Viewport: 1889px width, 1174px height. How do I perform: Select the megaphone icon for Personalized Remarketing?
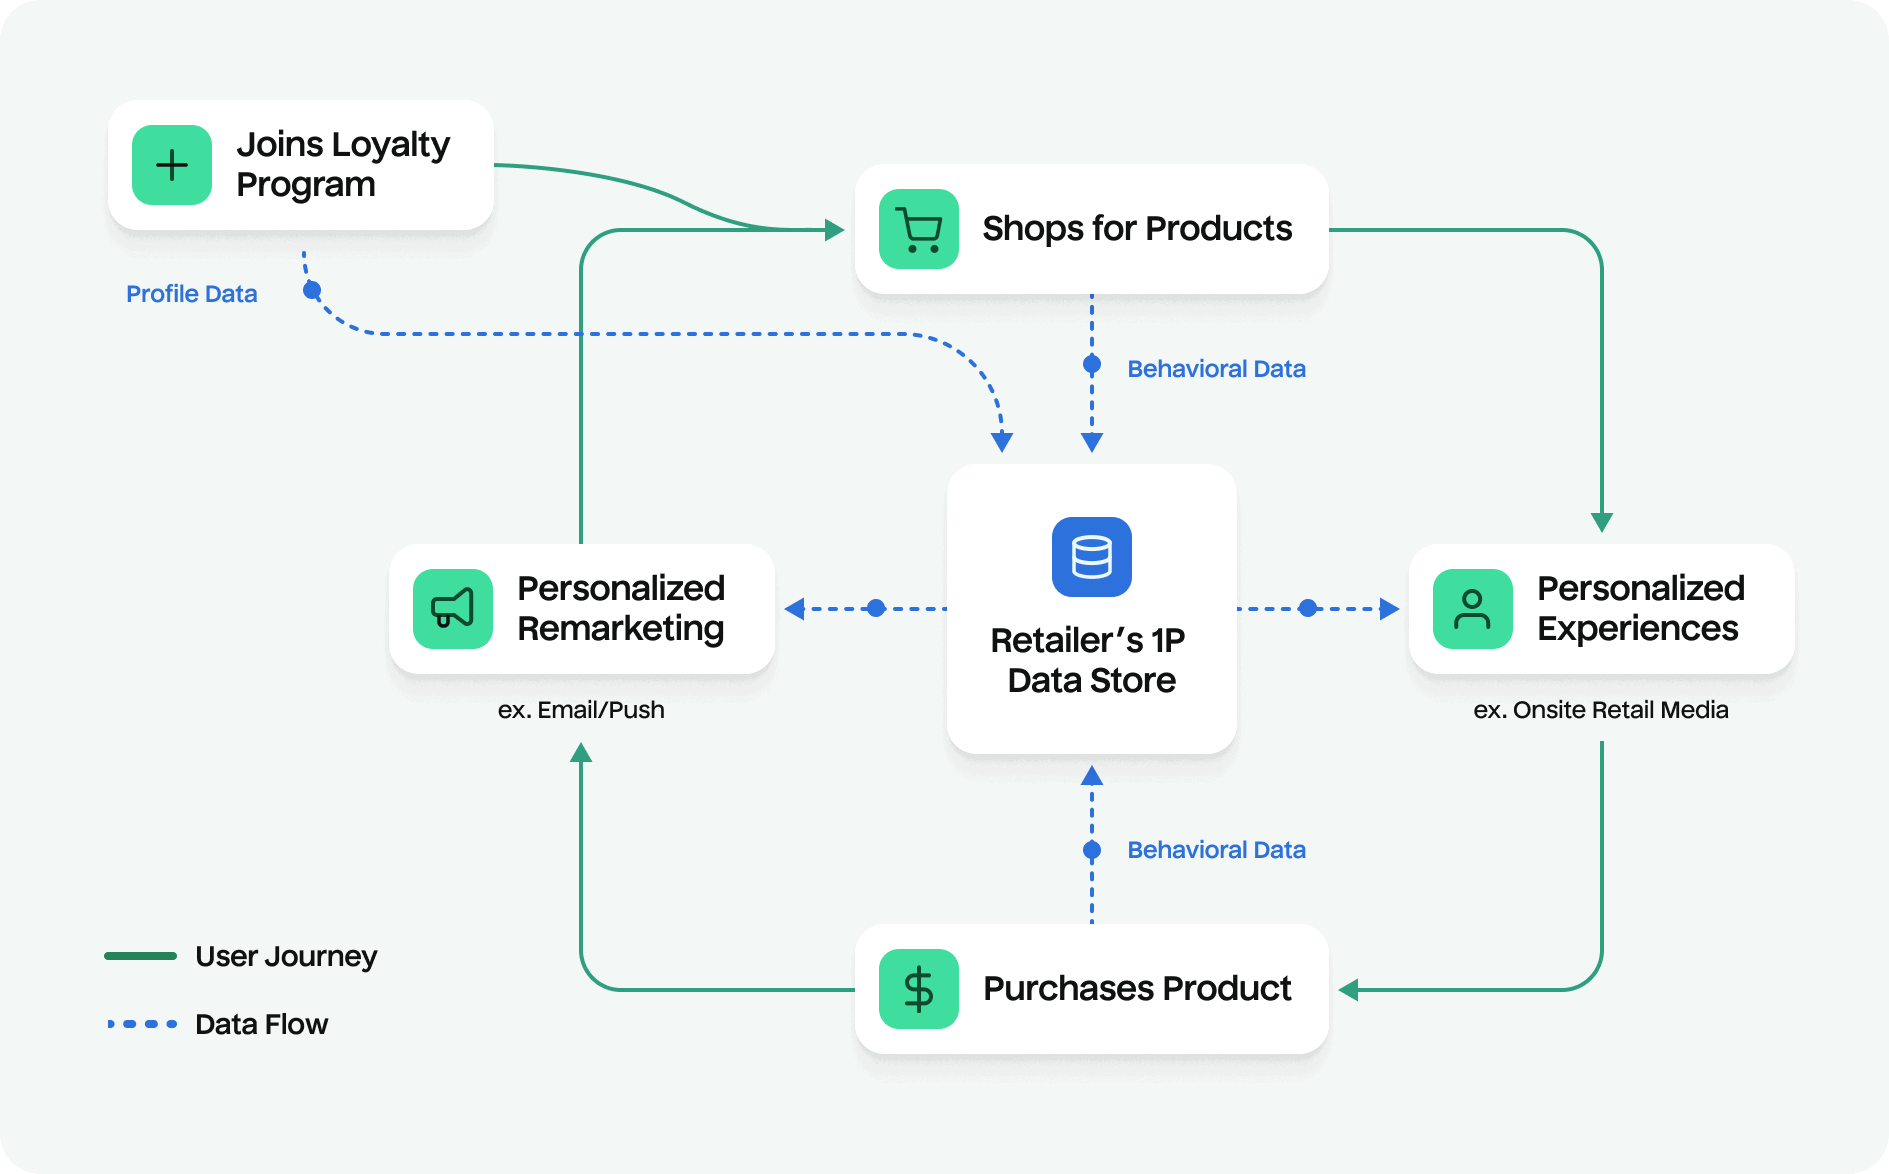point(453,609)
